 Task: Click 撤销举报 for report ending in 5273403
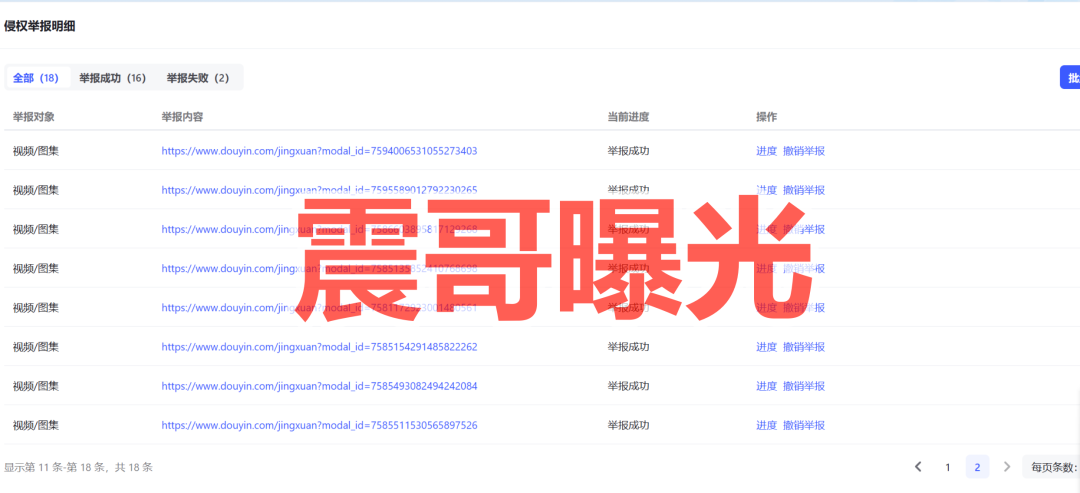click(x=804, y=151)
